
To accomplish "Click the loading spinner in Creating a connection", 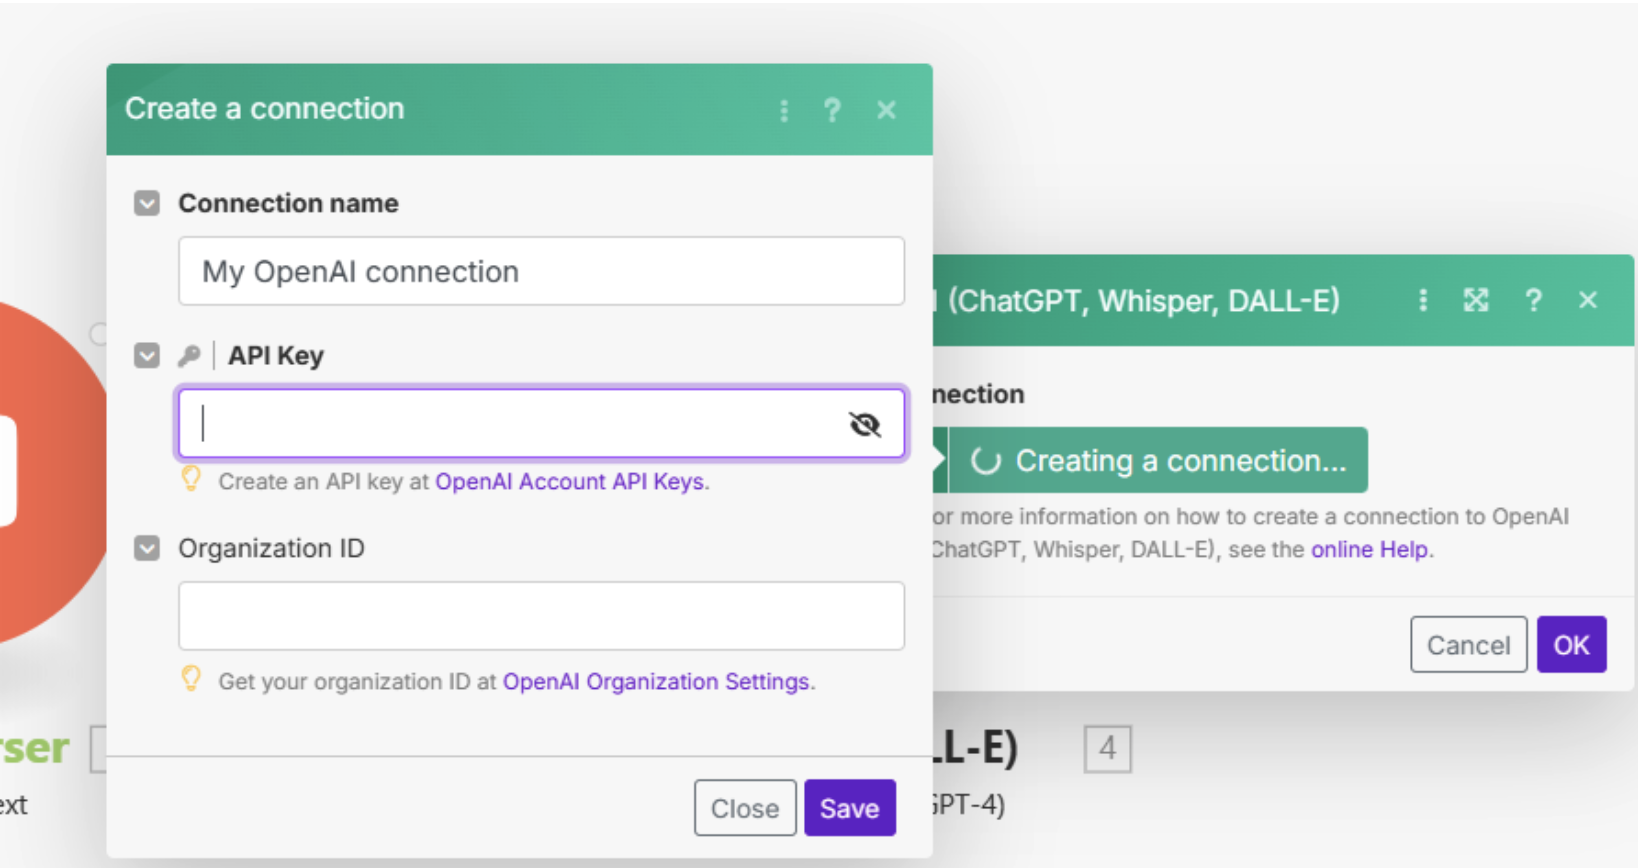I will (986, 461).
